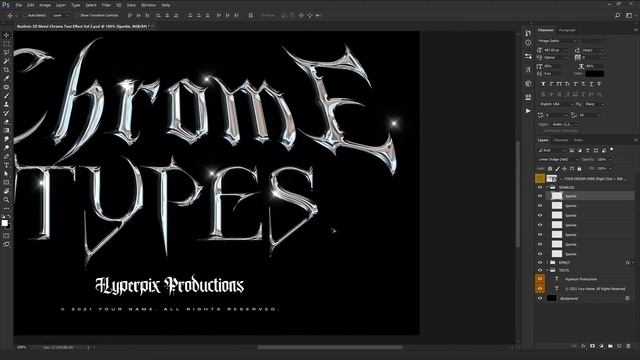
Task: Click the new group folder icon
Action: point(610,346)
